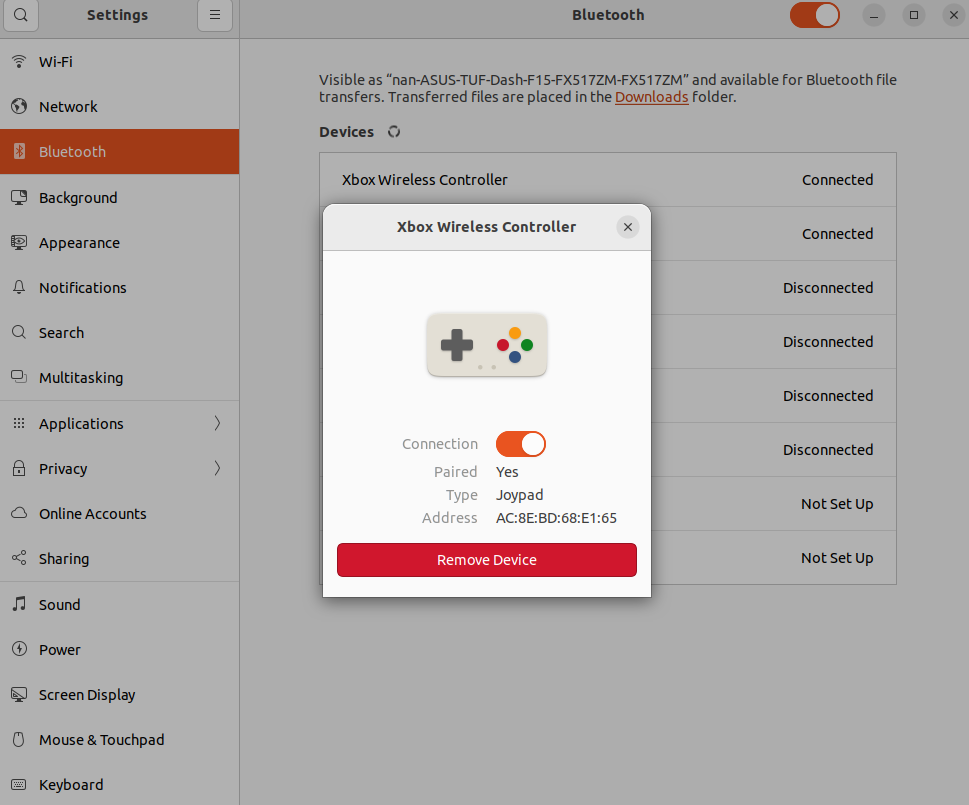Open Wi-Fi settings panel
The image size is (969, 805).
[119, 62]
